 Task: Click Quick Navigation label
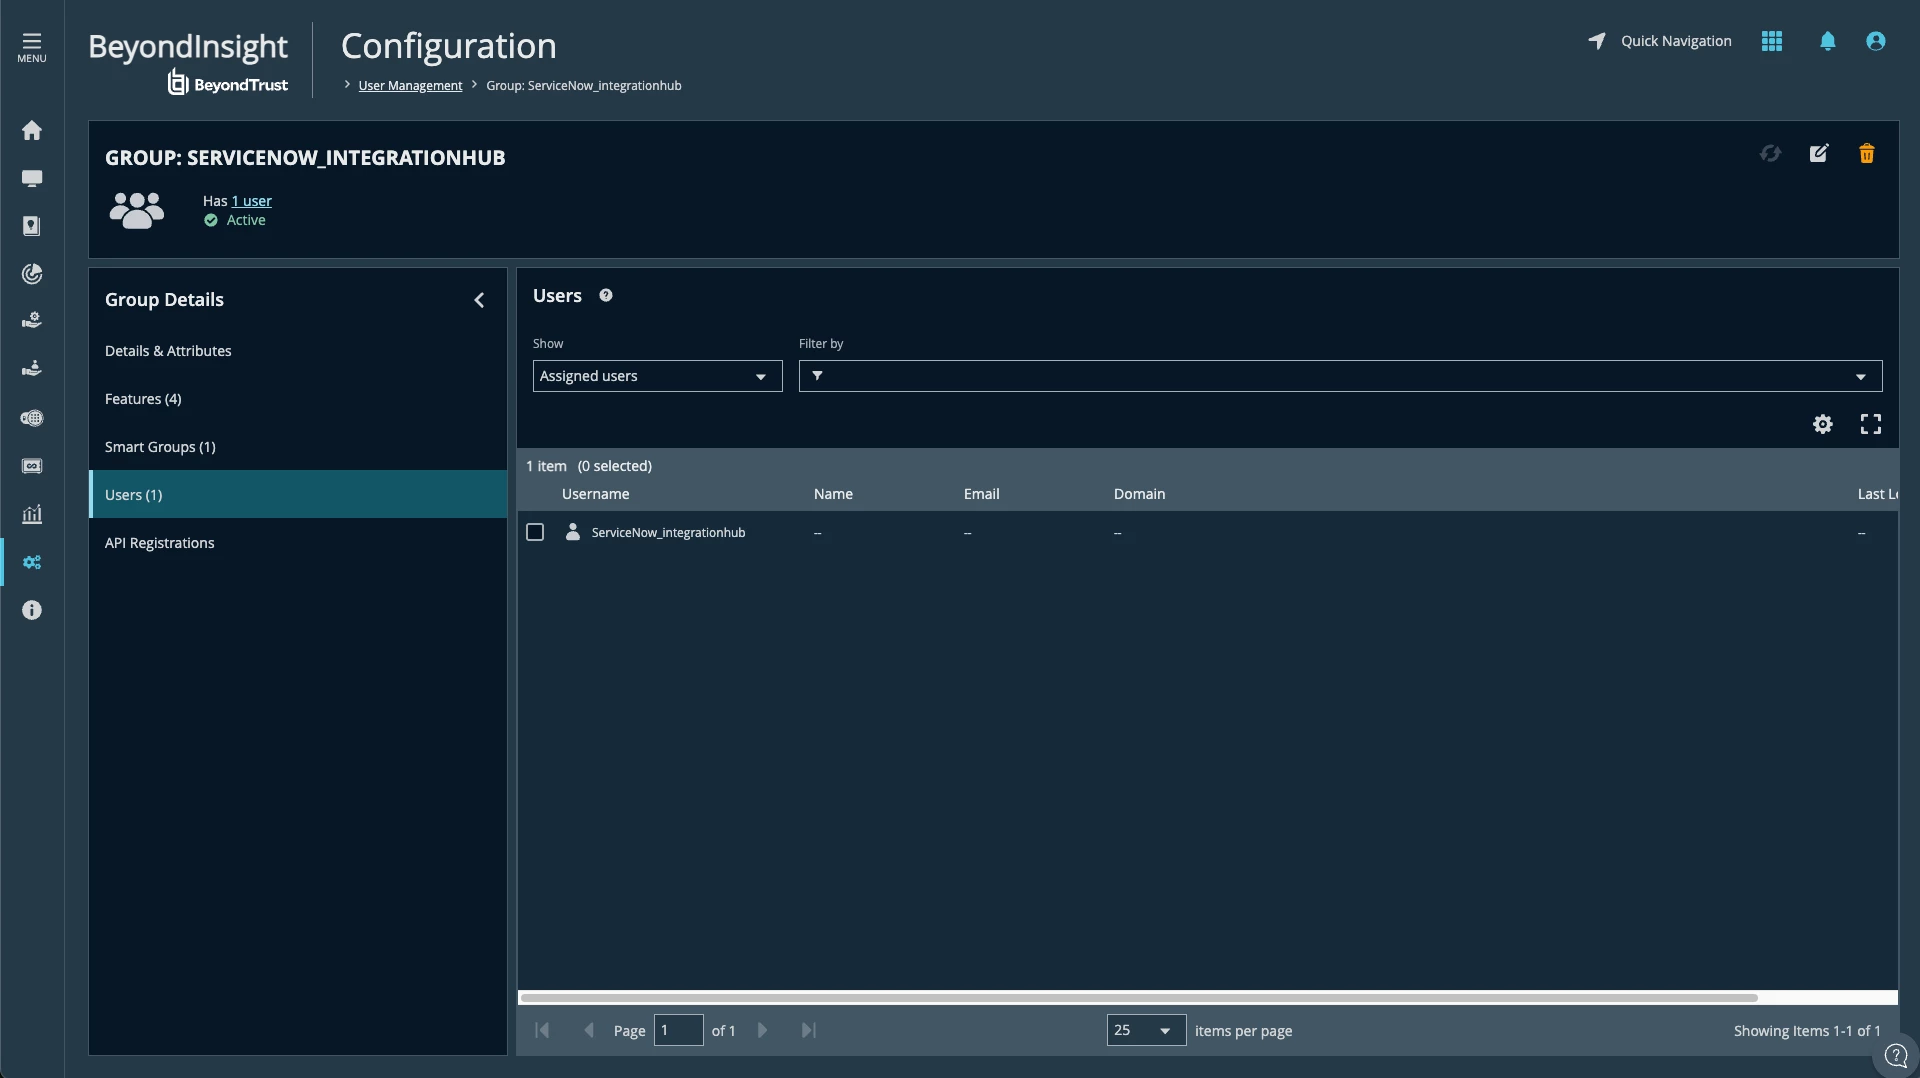pos(1676,41)
